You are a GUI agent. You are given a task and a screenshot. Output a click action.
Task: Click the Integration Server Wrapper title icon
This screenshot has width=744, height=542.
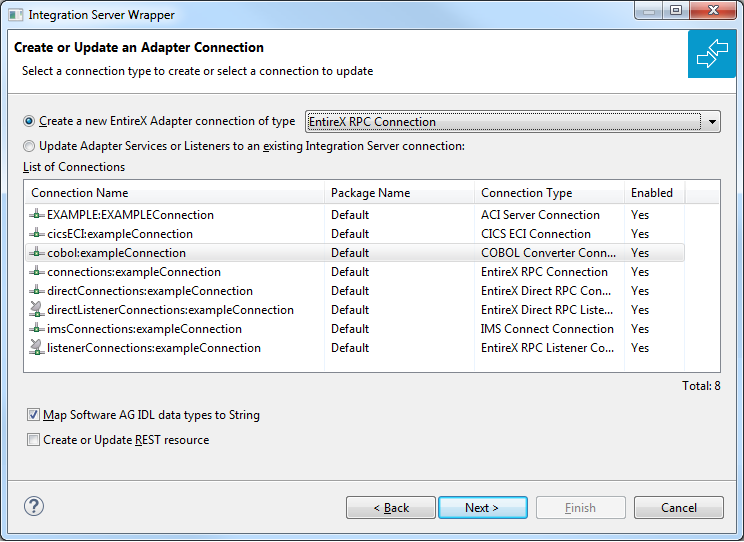(x=15, y=15)
